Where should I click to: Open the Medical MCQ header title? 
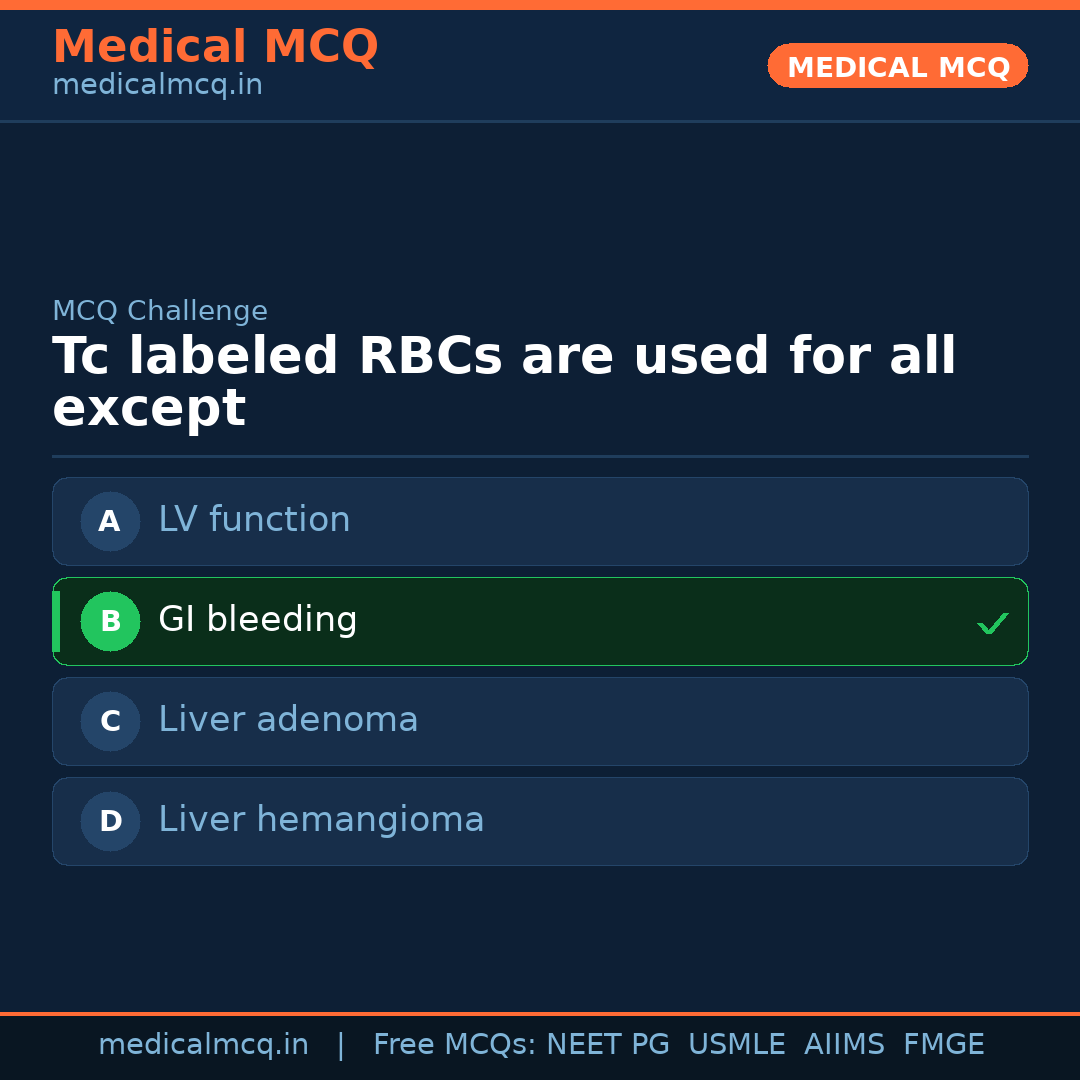point(215,47)
